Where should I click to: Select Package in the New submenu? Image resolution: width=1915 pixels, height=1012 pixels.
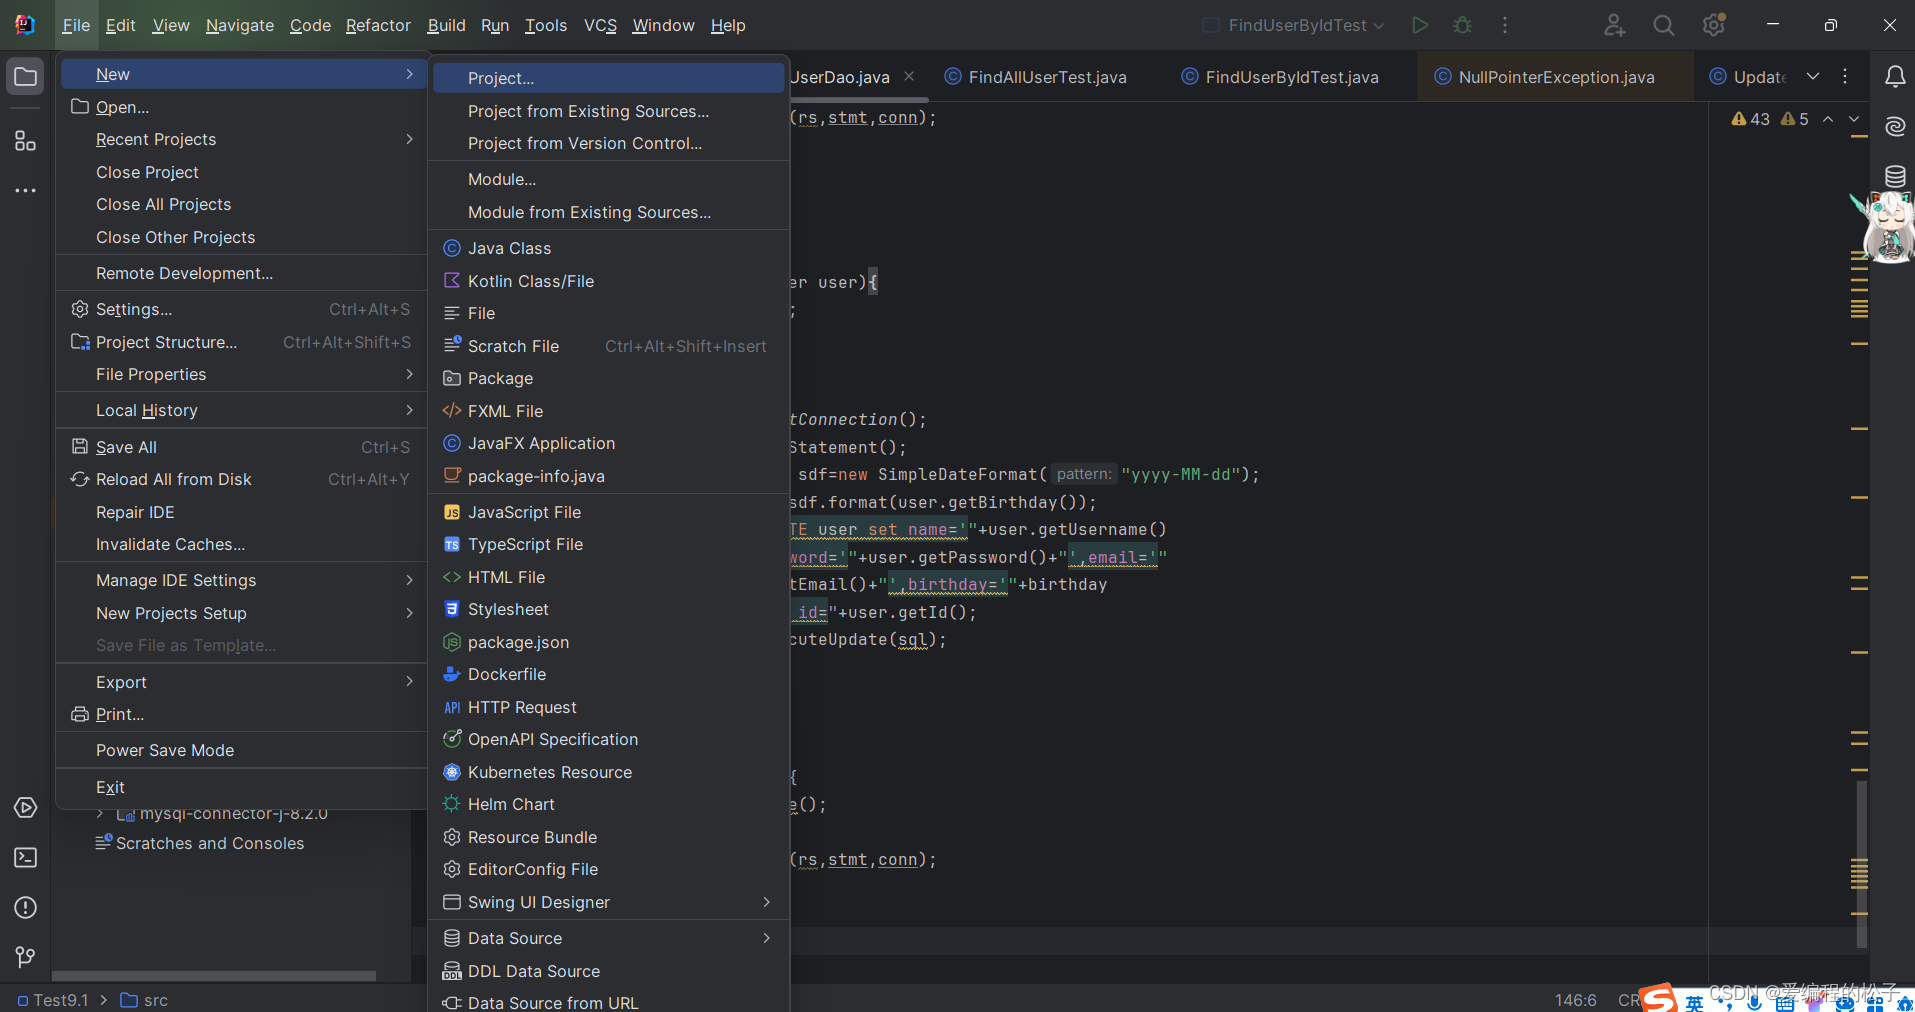pos(609,378)
